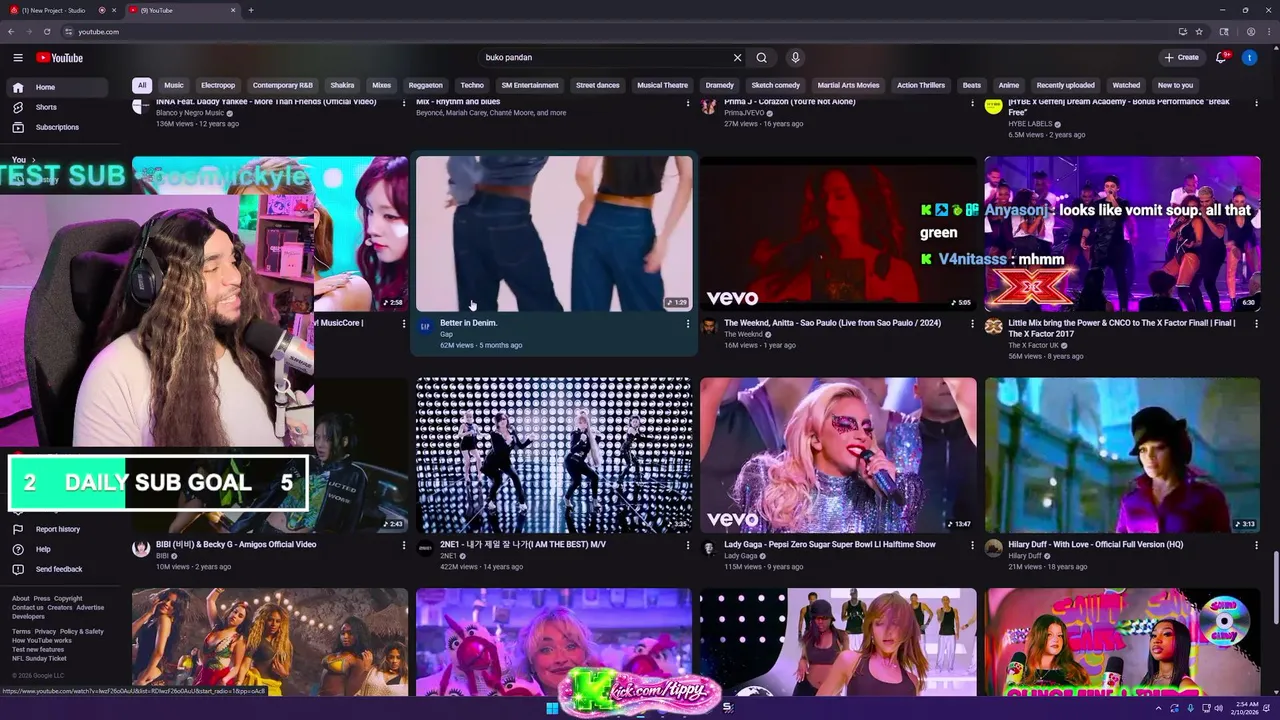Select the Reggaeton filter chip
This screenshot has width=1280, height=720.
pos(426,85)
